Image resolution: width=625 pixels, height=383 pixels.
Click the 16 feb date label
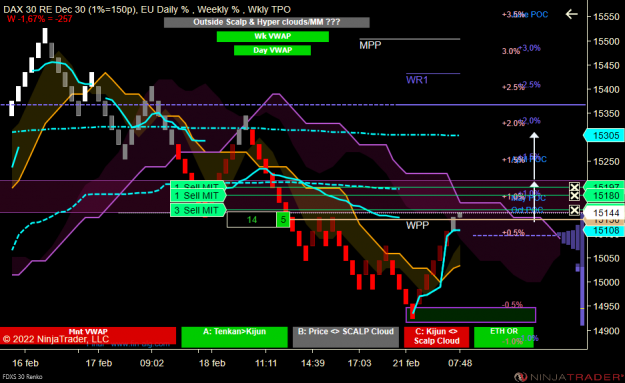(26, 363)
